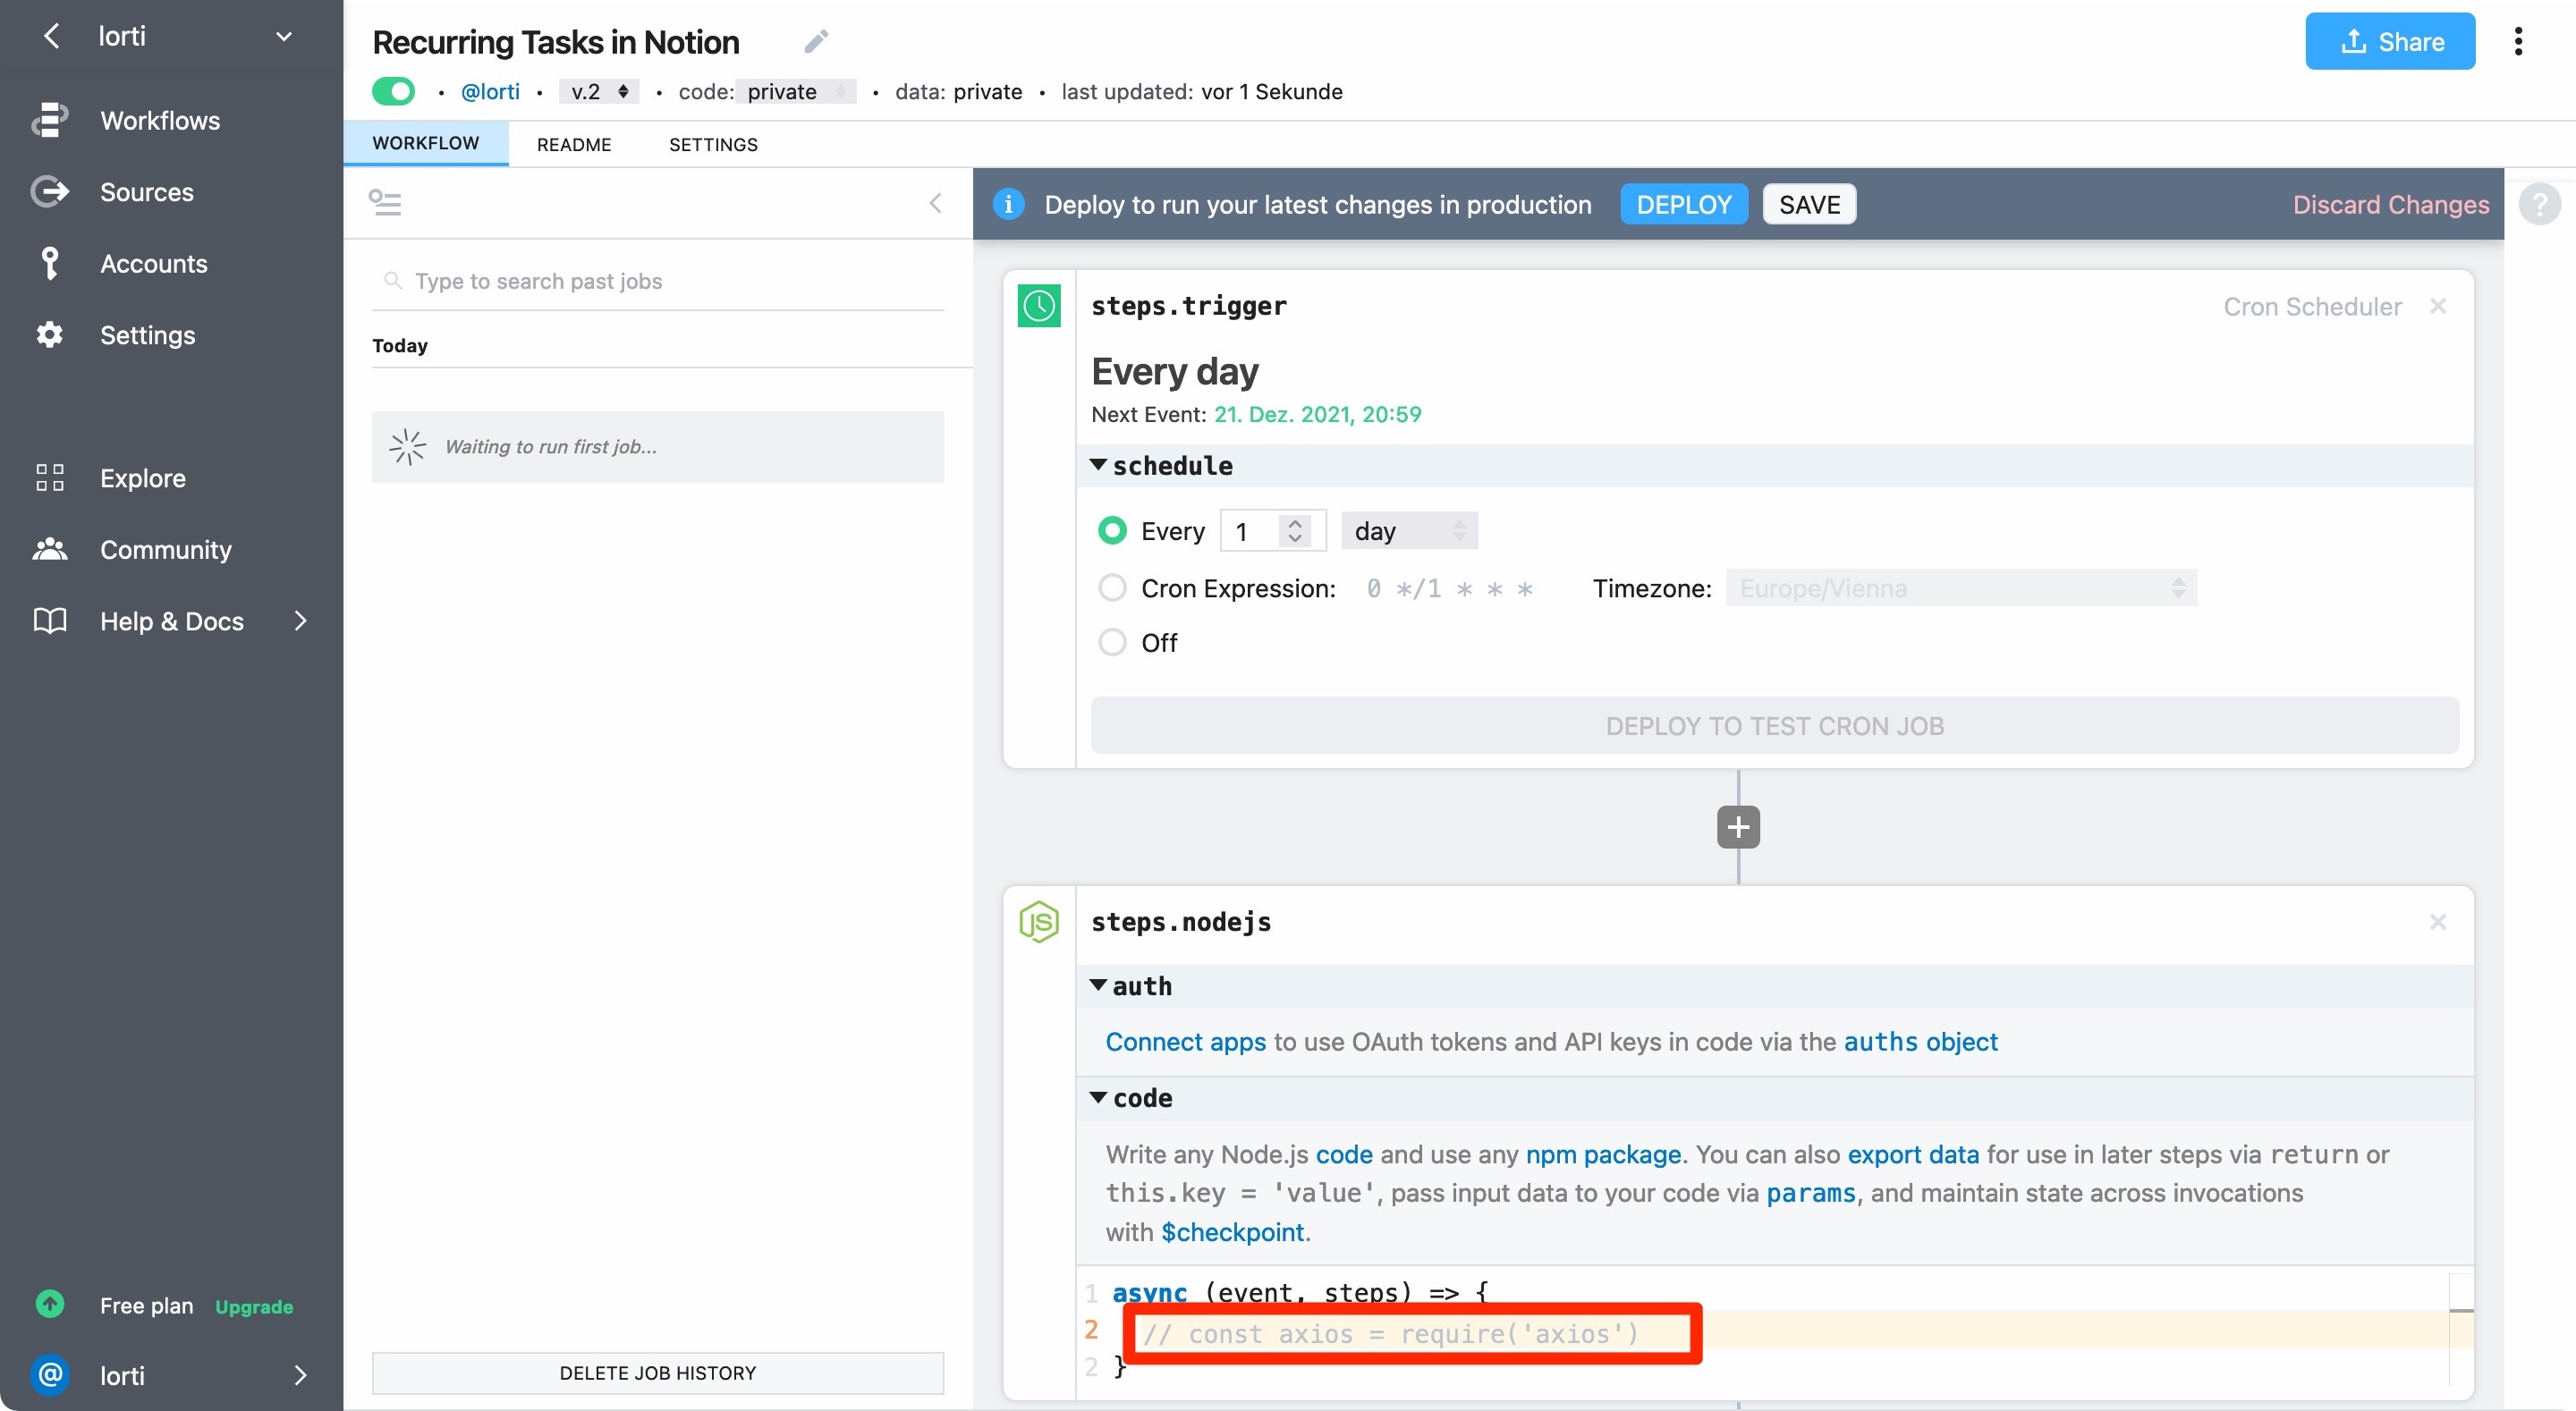Click the Connect apps link
This screenshot has width=2576, height=1411.
coord(1185,1041)
